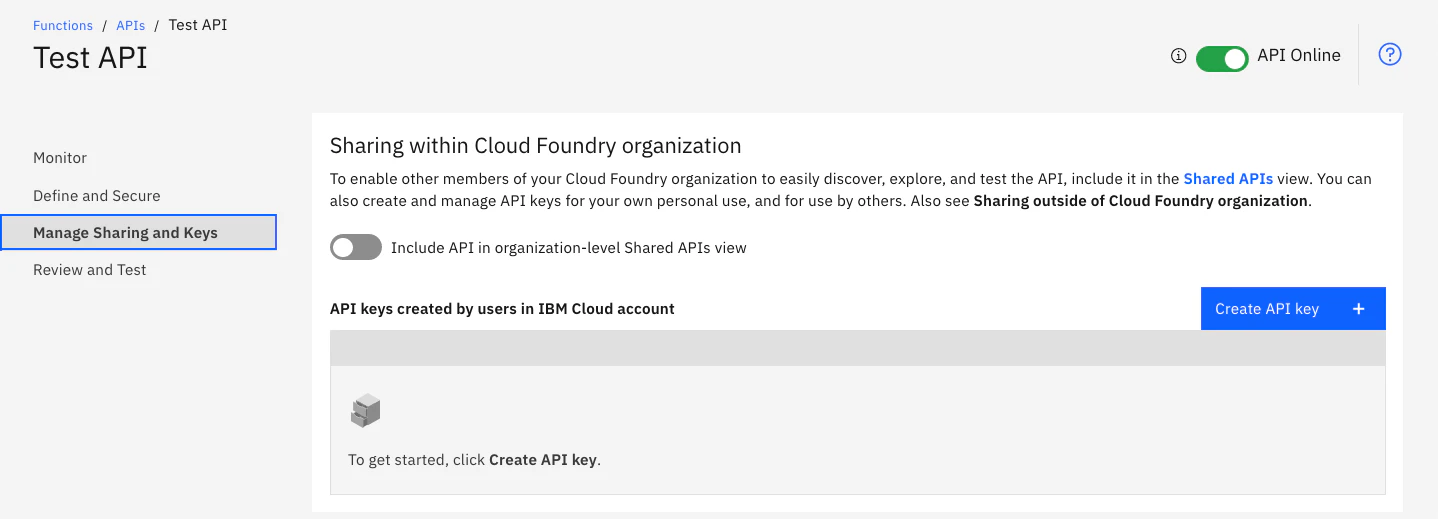Click the info icon beside API Online
The height and width of the screenshot is (519, 1438).
click(1178, 56)
